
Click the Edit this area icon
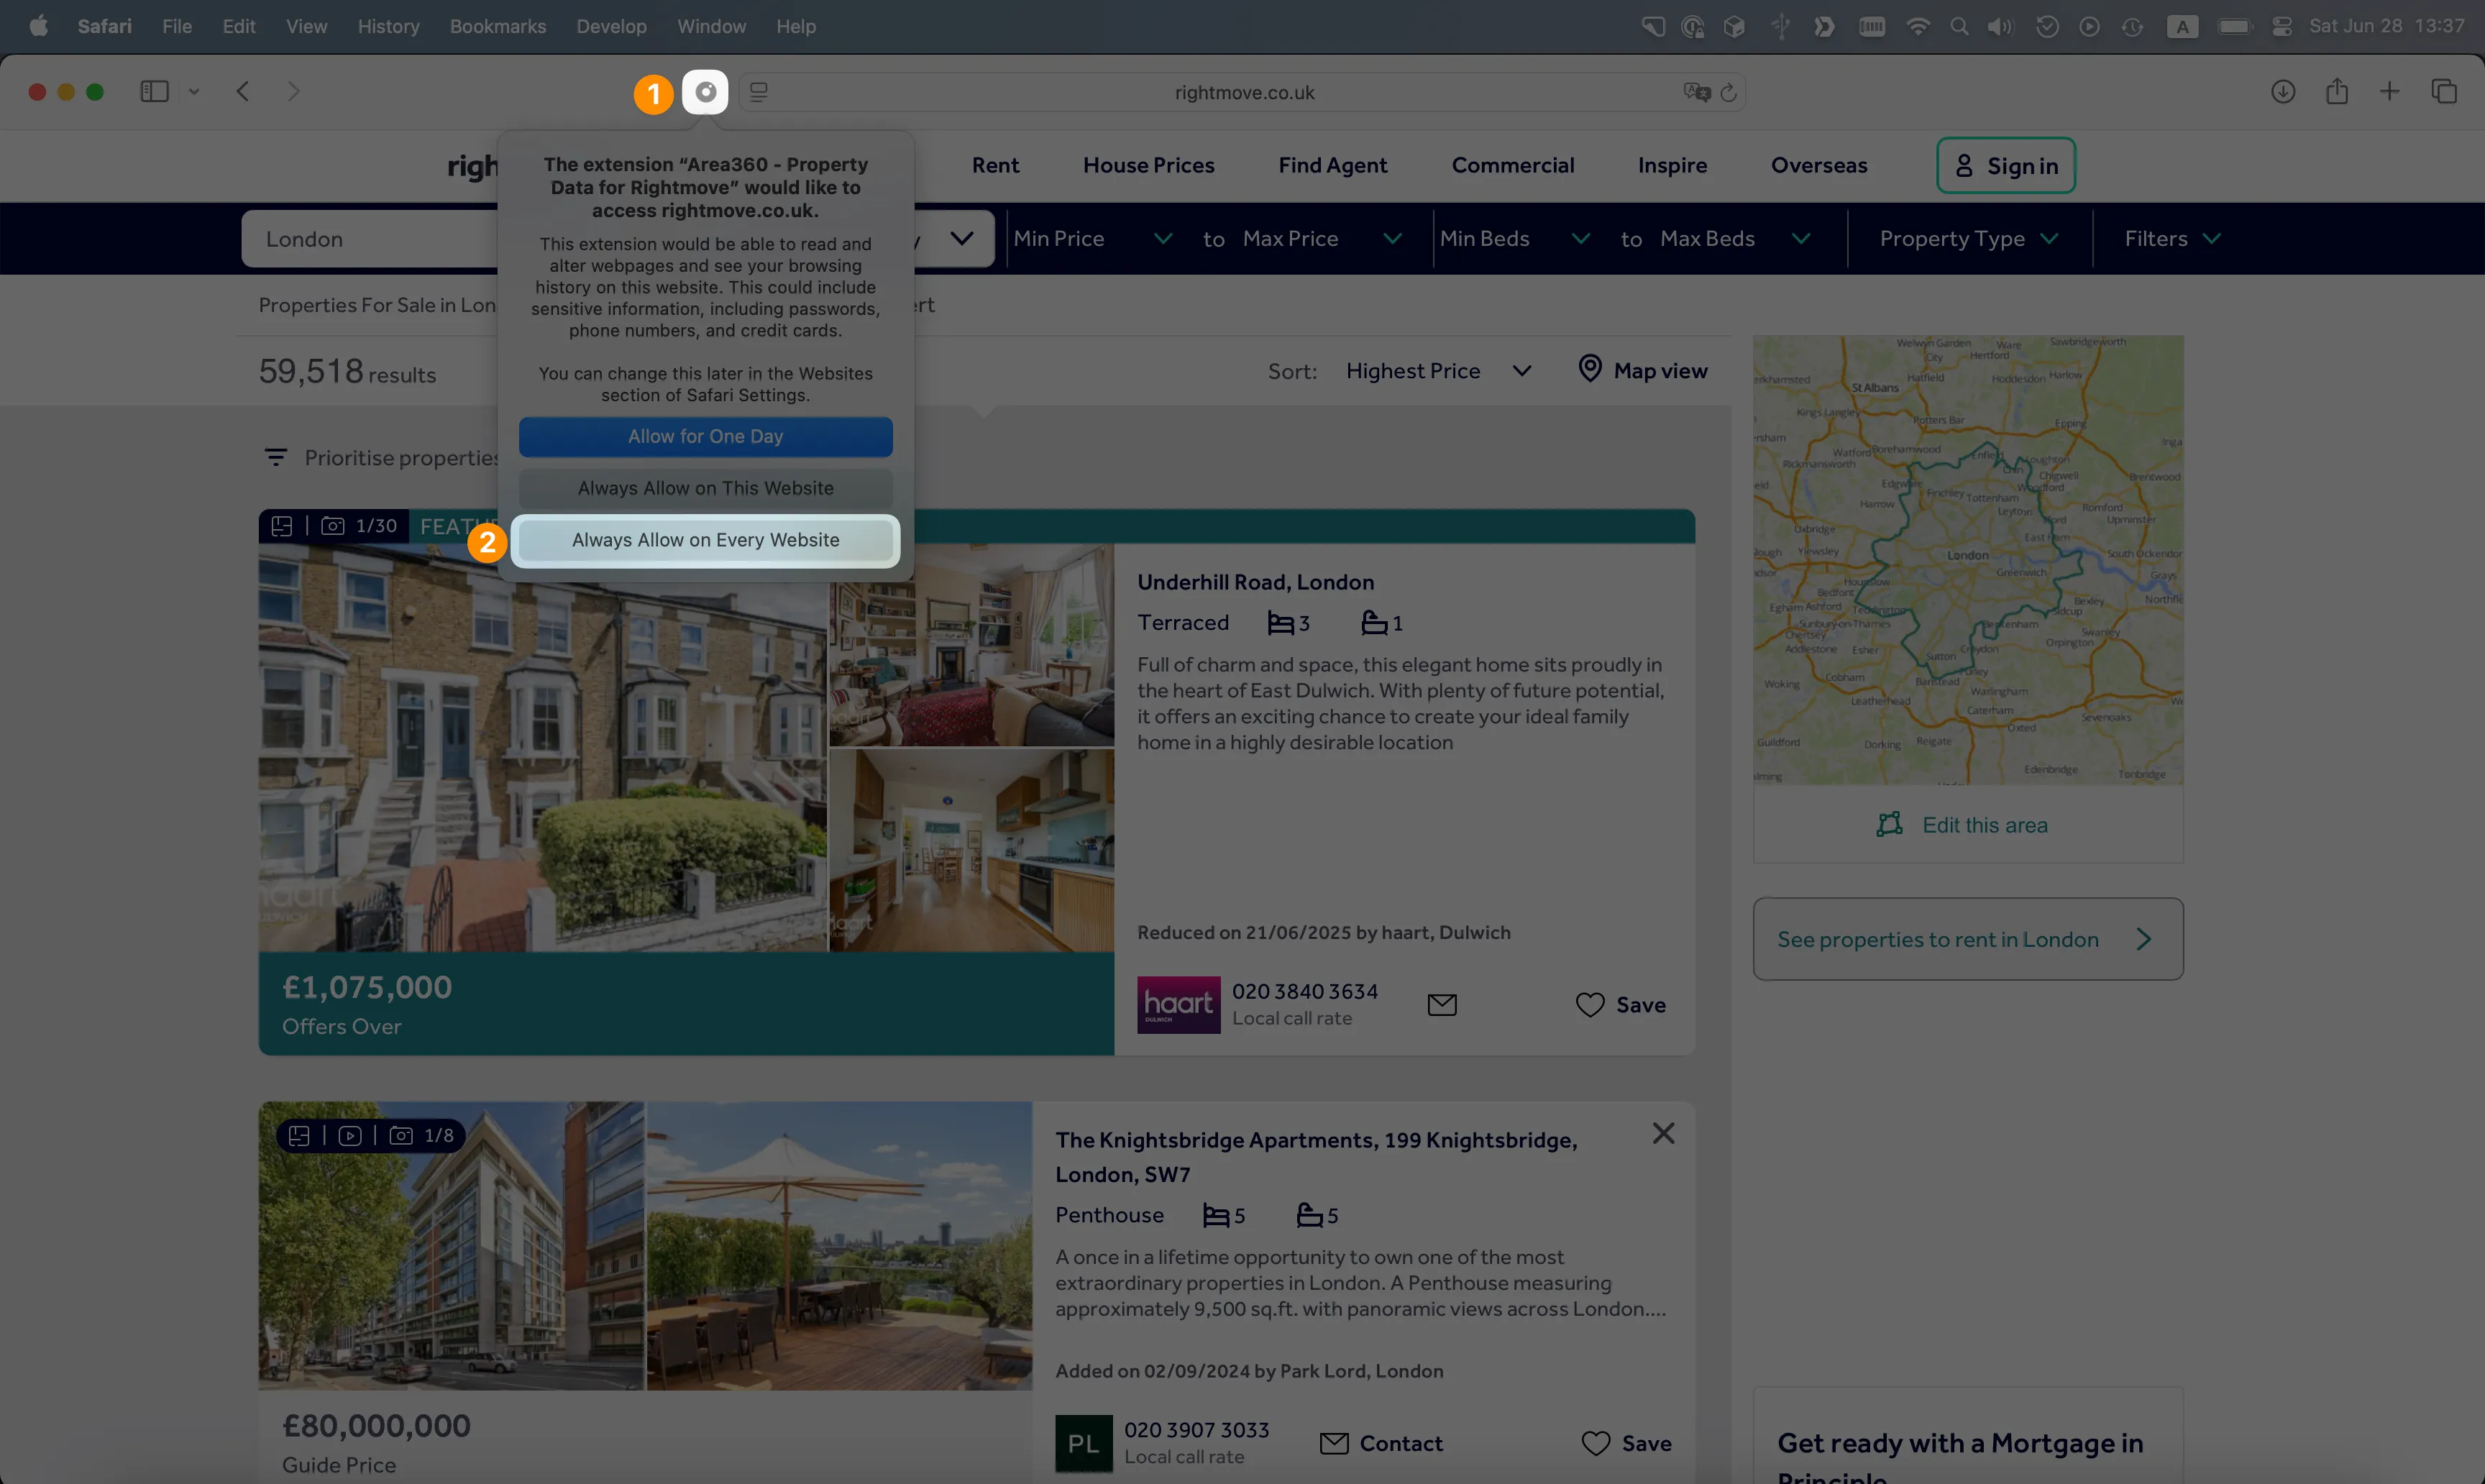click(1889, 825)
